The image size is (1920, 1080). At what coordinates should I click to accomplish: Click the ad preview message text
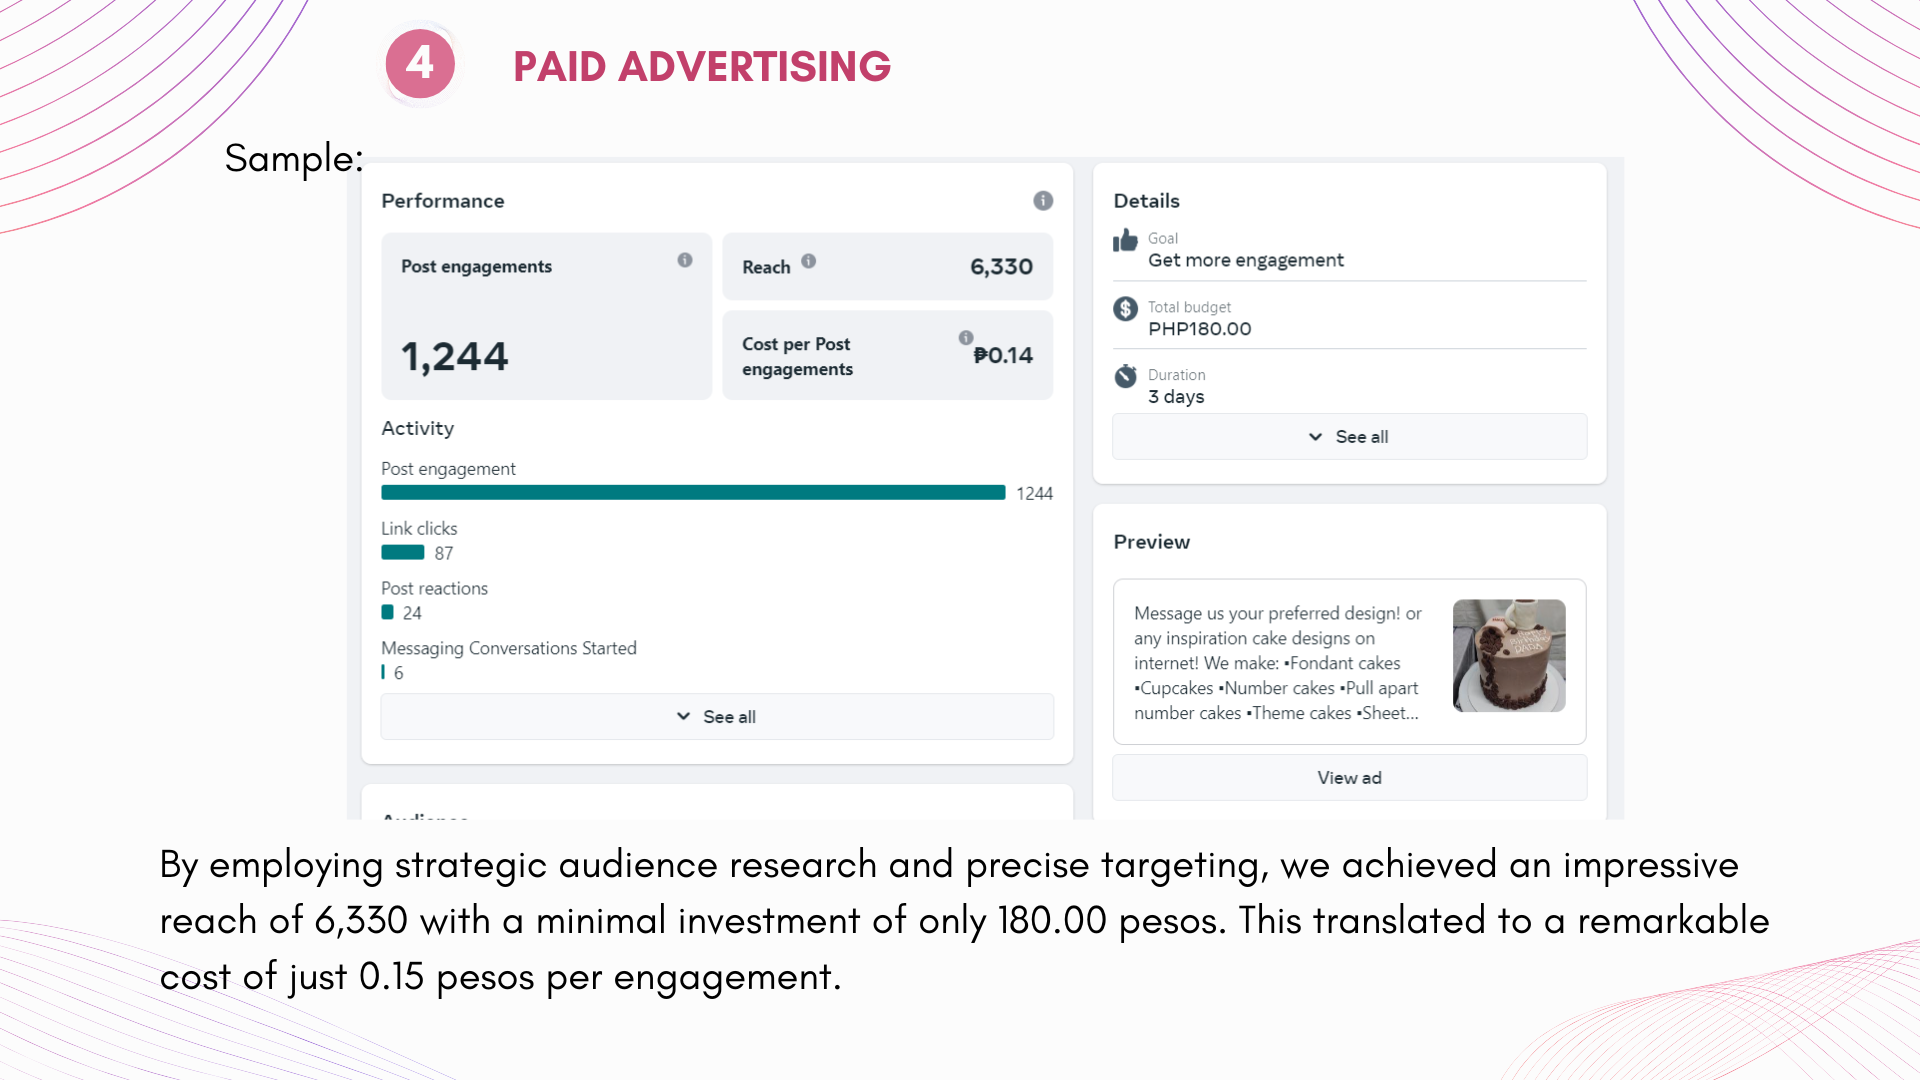tap(1277, 663)
